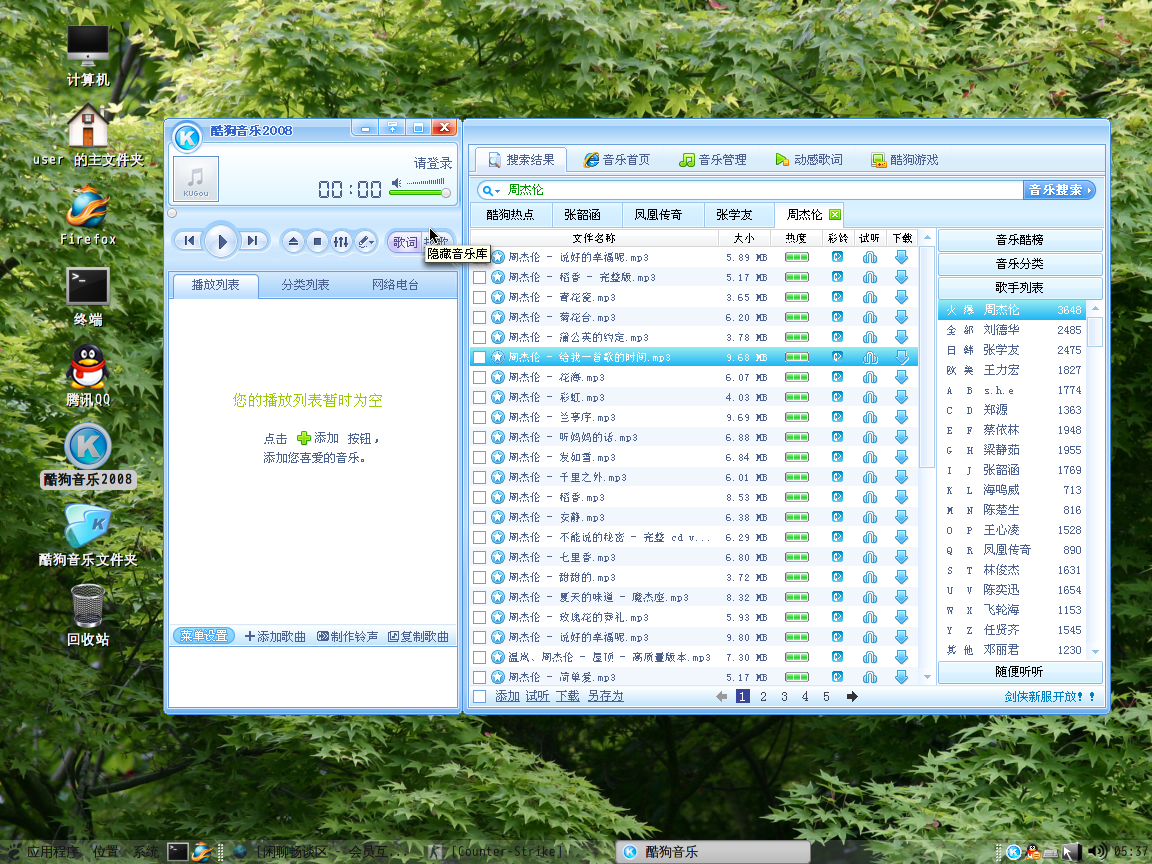Select the 凤凰传奇 search tab
This screenshot has height=864, width=1152.
point(658,215)
